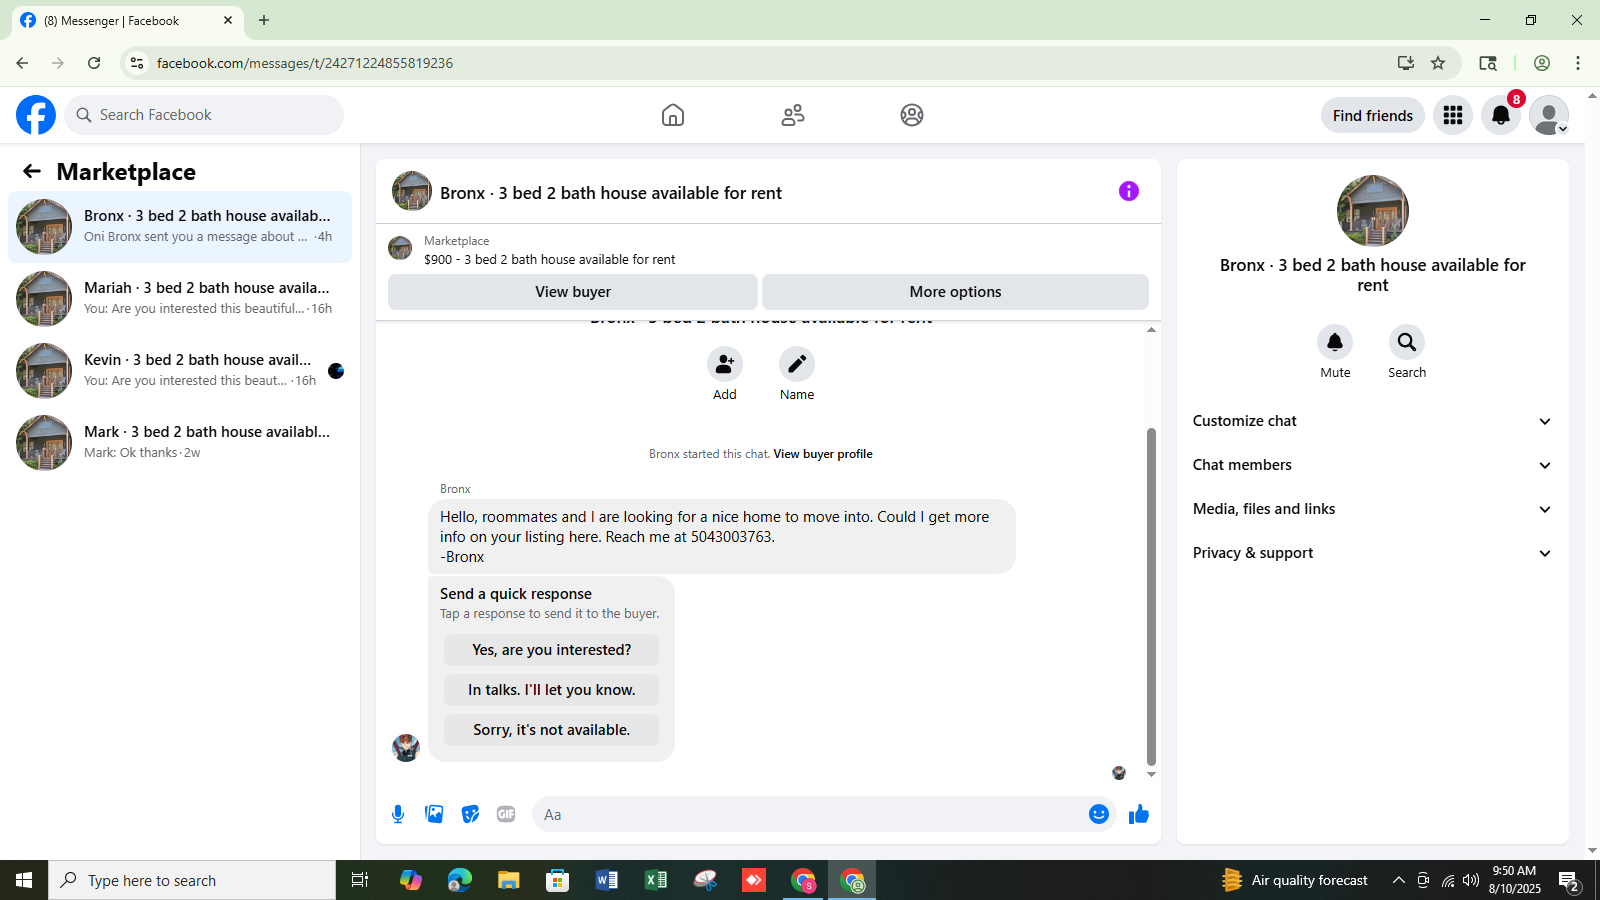Expand Customize chat section

(x=1373, y=421)
